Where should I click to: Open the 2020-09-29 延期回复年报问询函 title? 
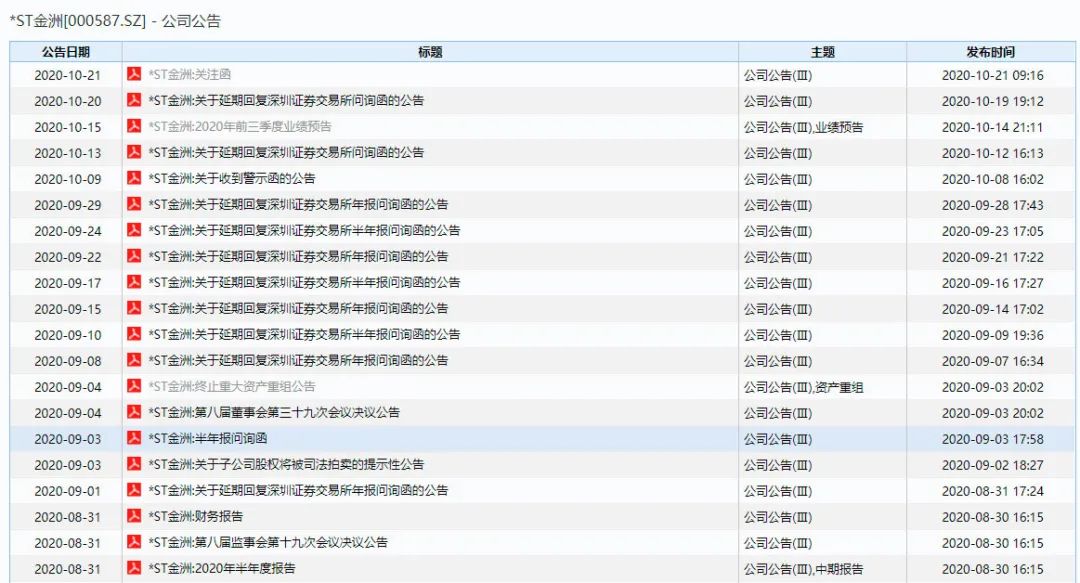(298, 205)
